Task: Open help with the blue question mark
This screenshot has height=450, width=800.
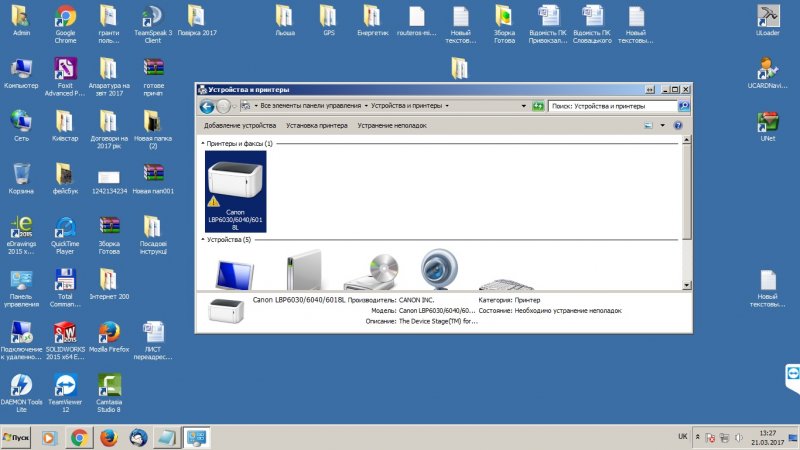Action: 678,126
